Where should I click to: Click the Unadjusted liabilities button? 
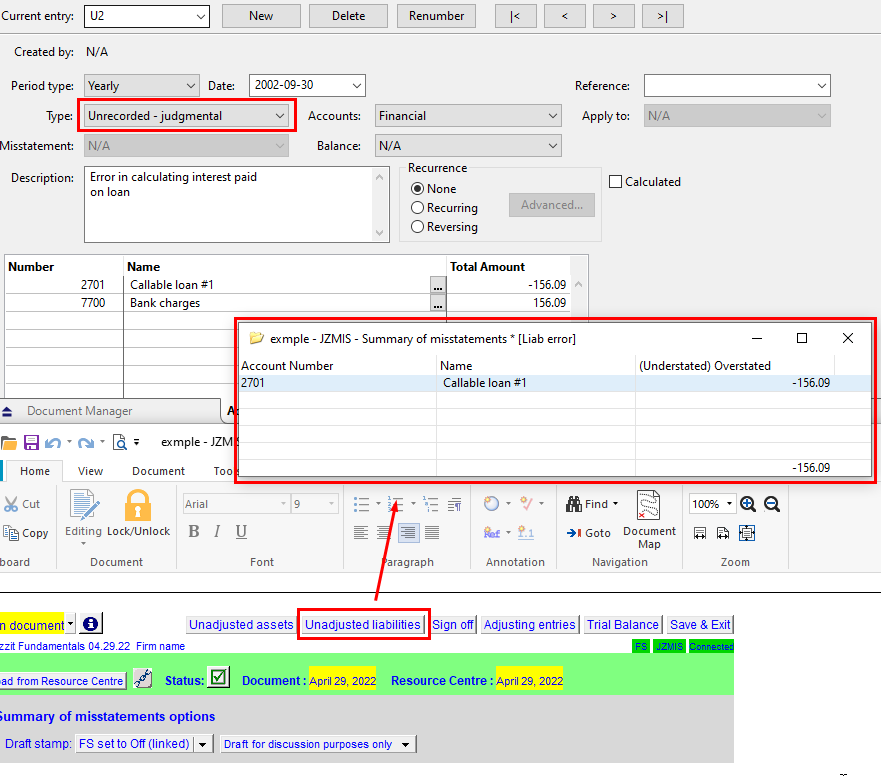click(363, 625)
